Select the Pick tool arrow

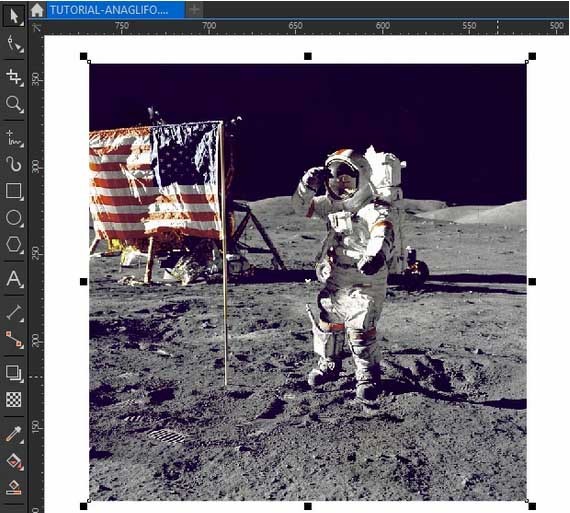click(x=14, y=16)
